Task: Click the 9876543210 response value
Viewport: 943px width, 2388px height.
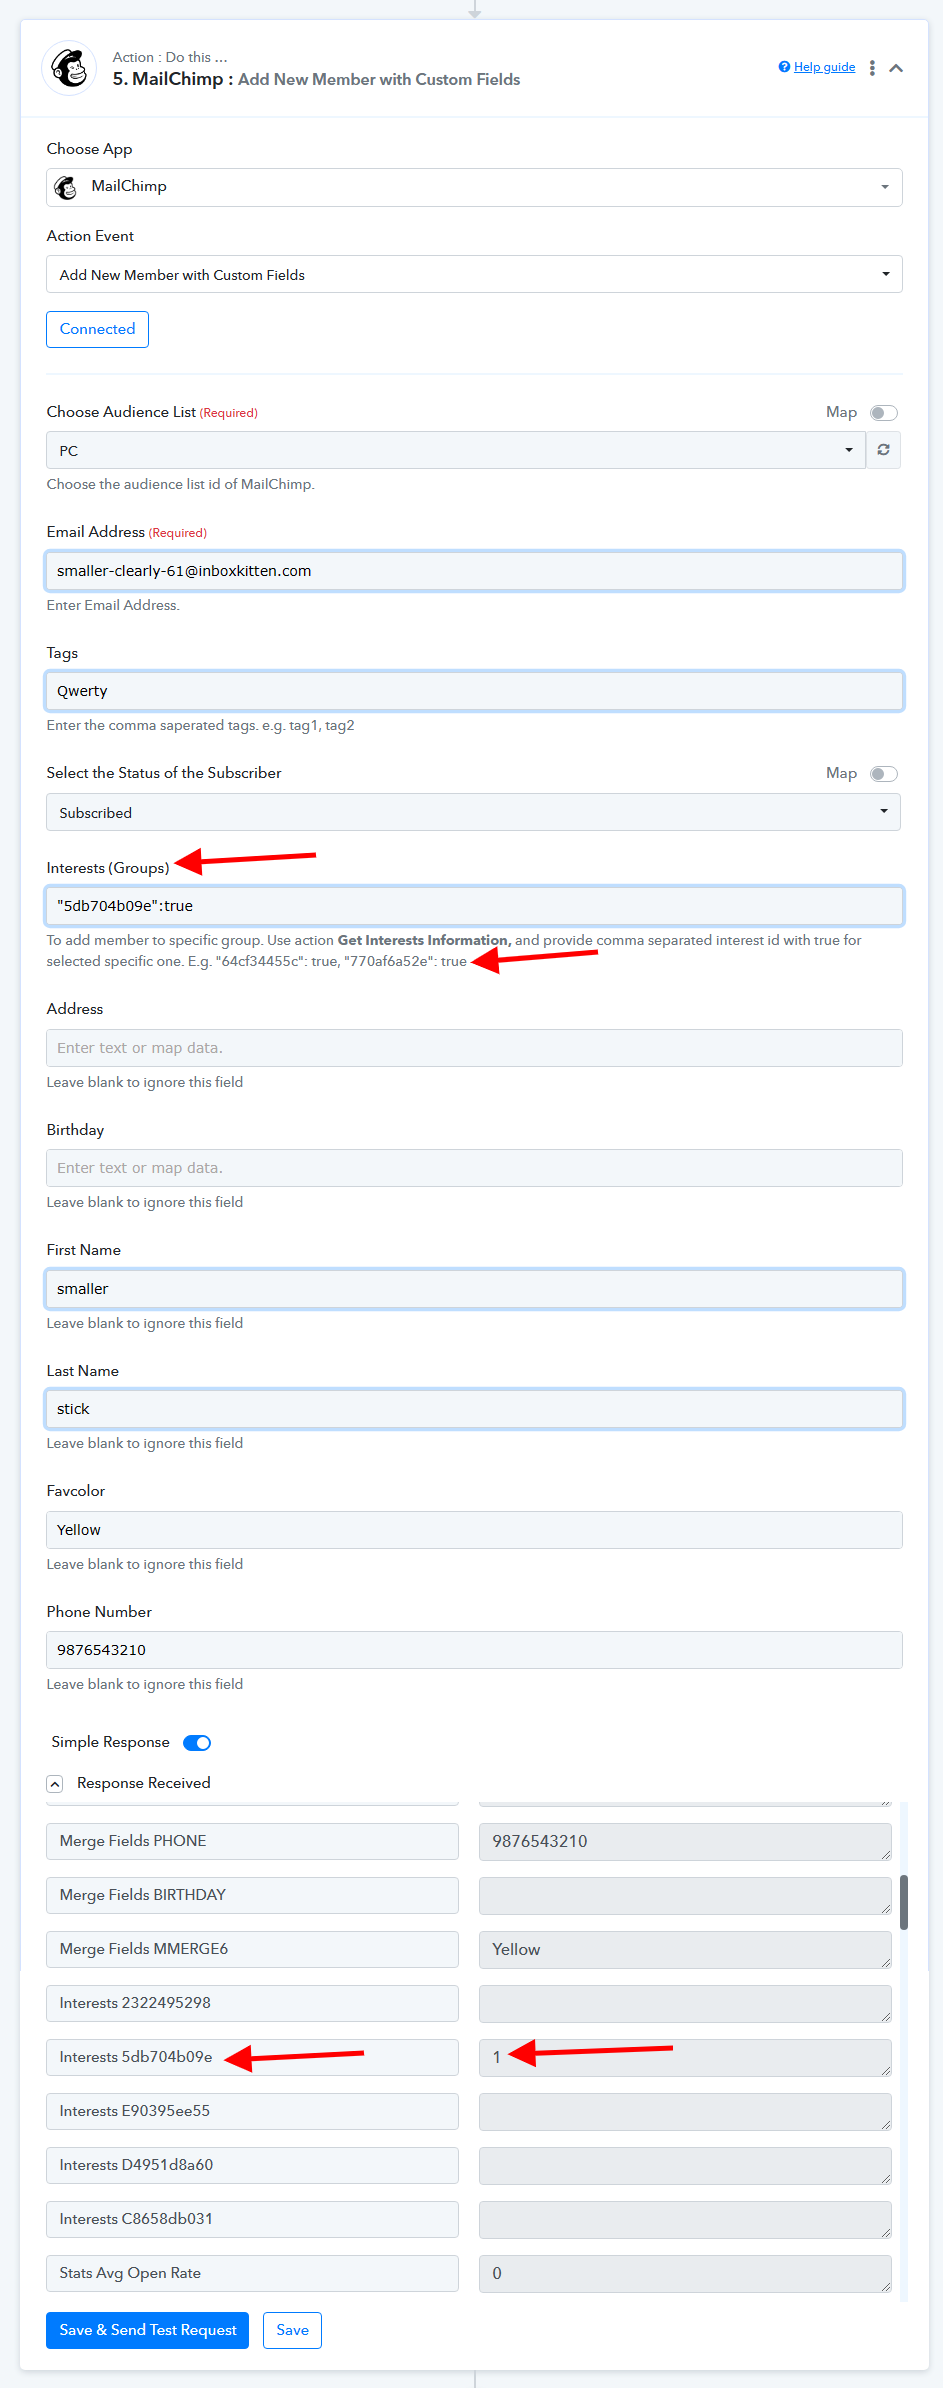Action: pos(685,1841)
